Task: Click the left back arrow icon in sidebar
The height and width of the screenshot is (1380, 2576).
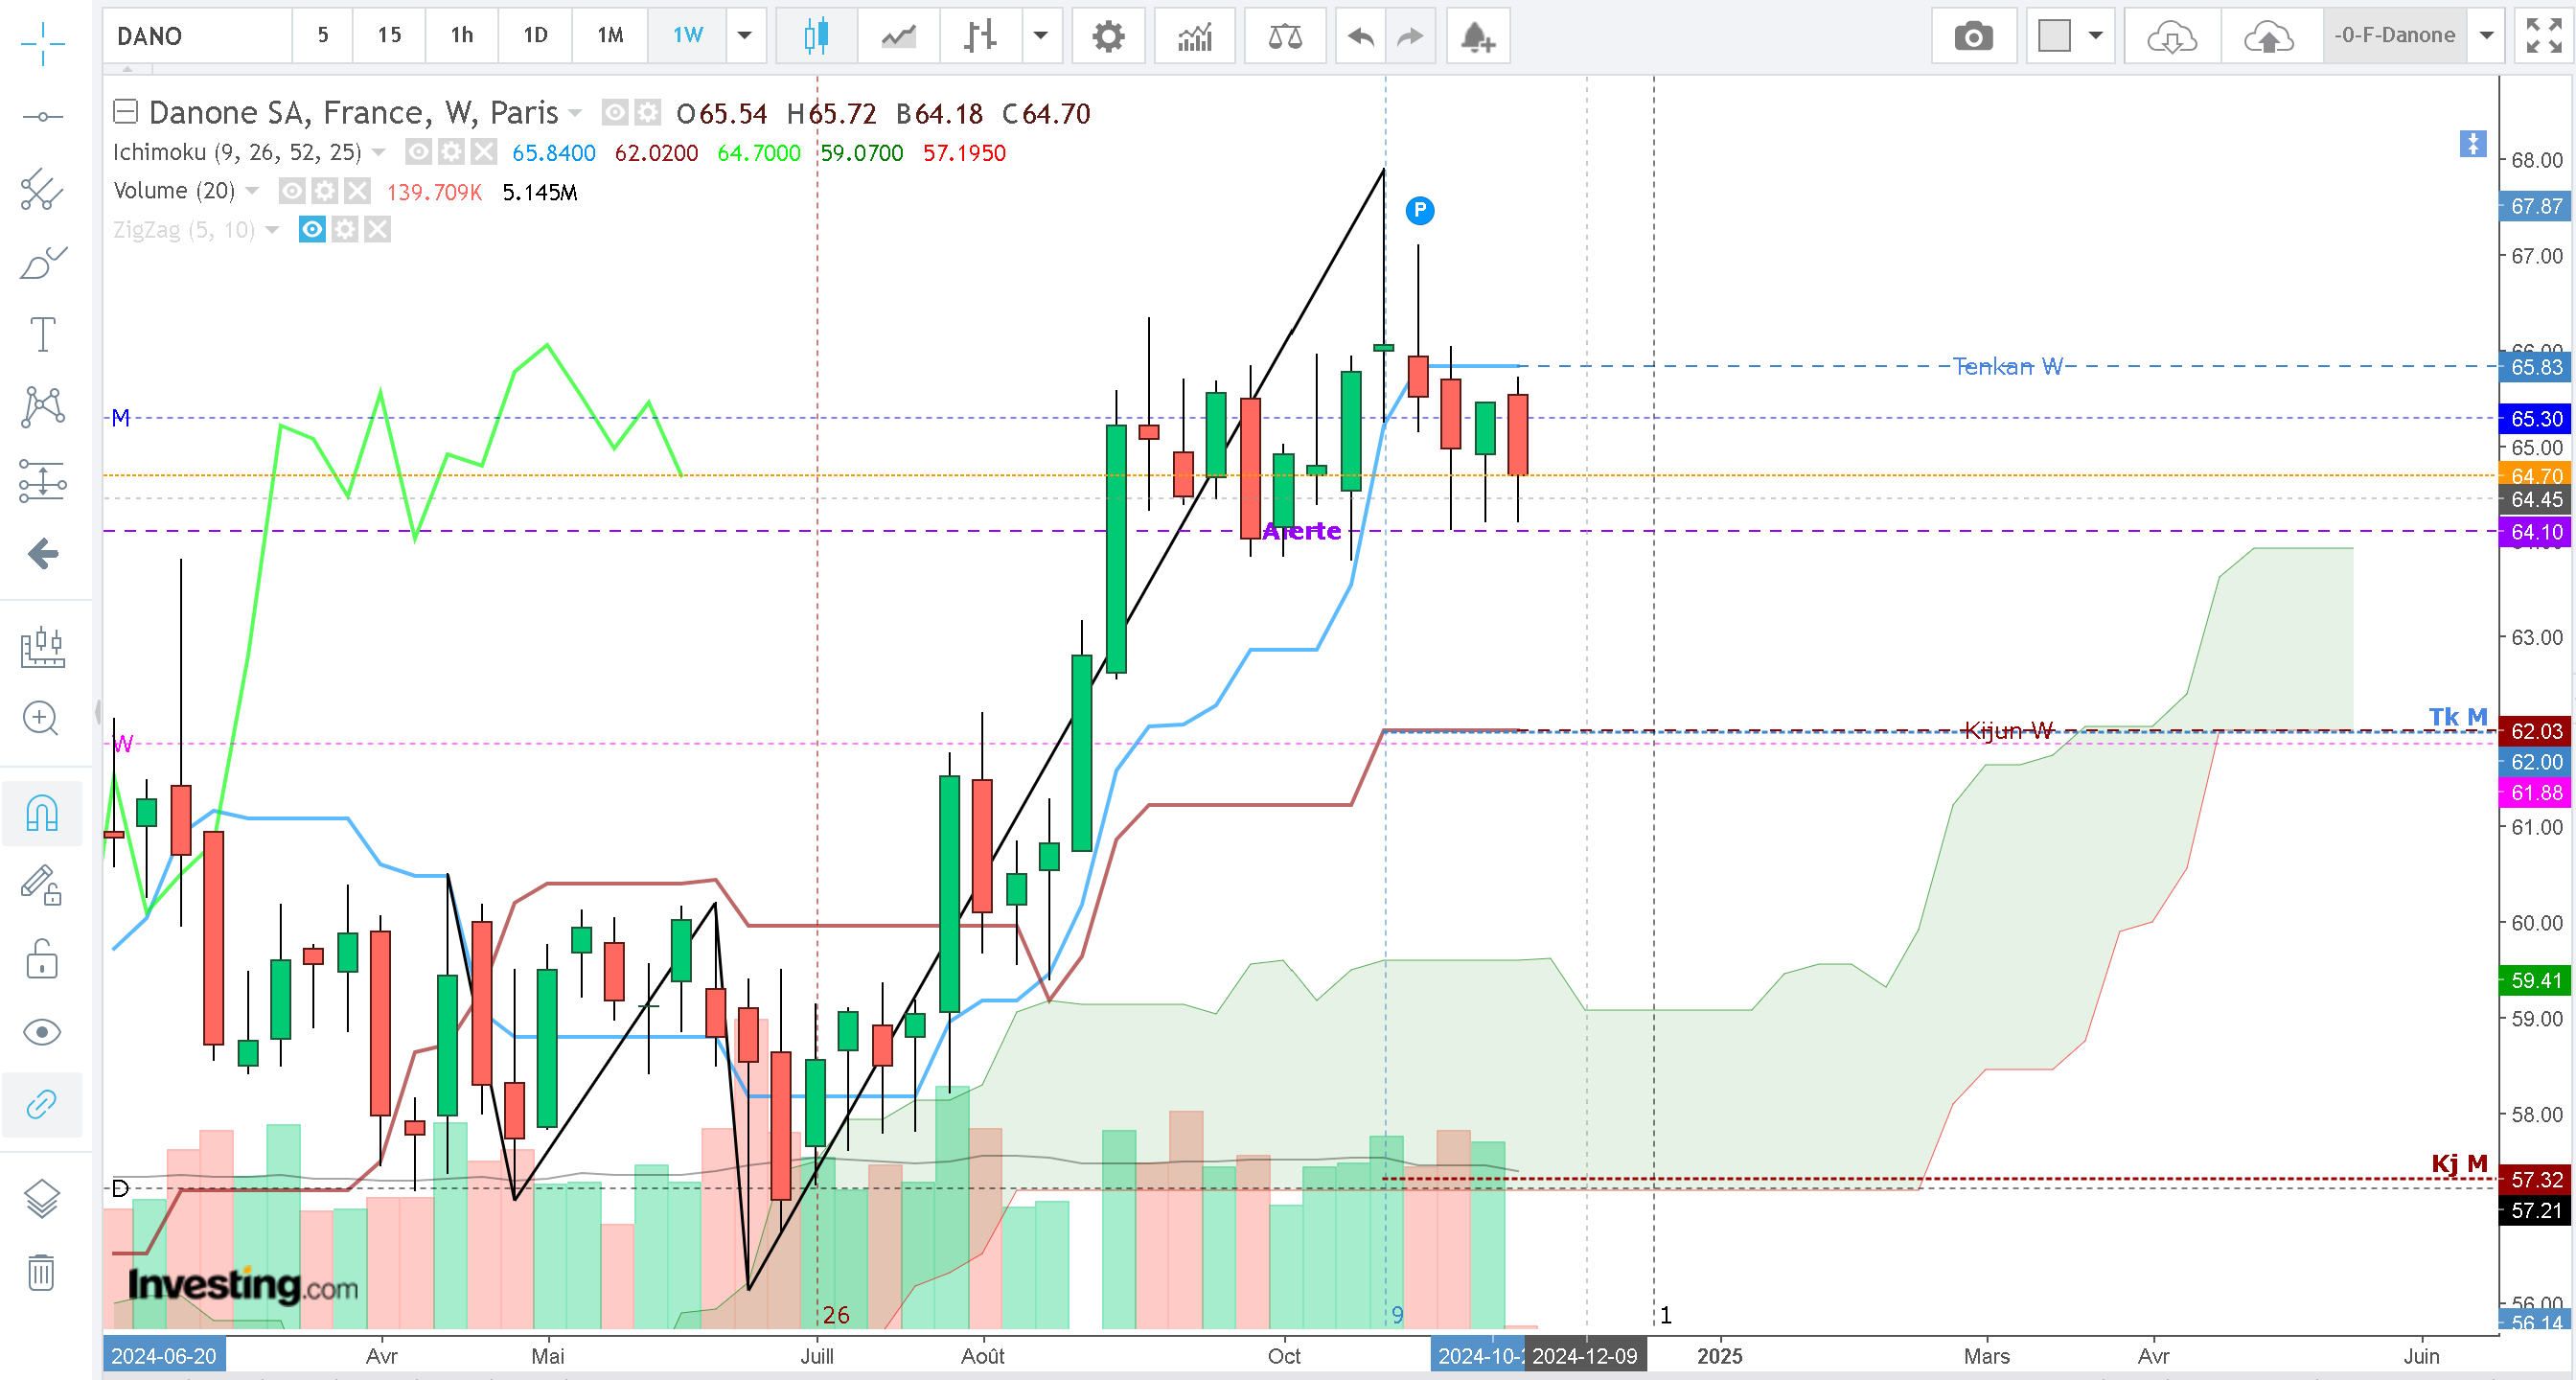Action: pyautogui.click(x=42, y=553)
